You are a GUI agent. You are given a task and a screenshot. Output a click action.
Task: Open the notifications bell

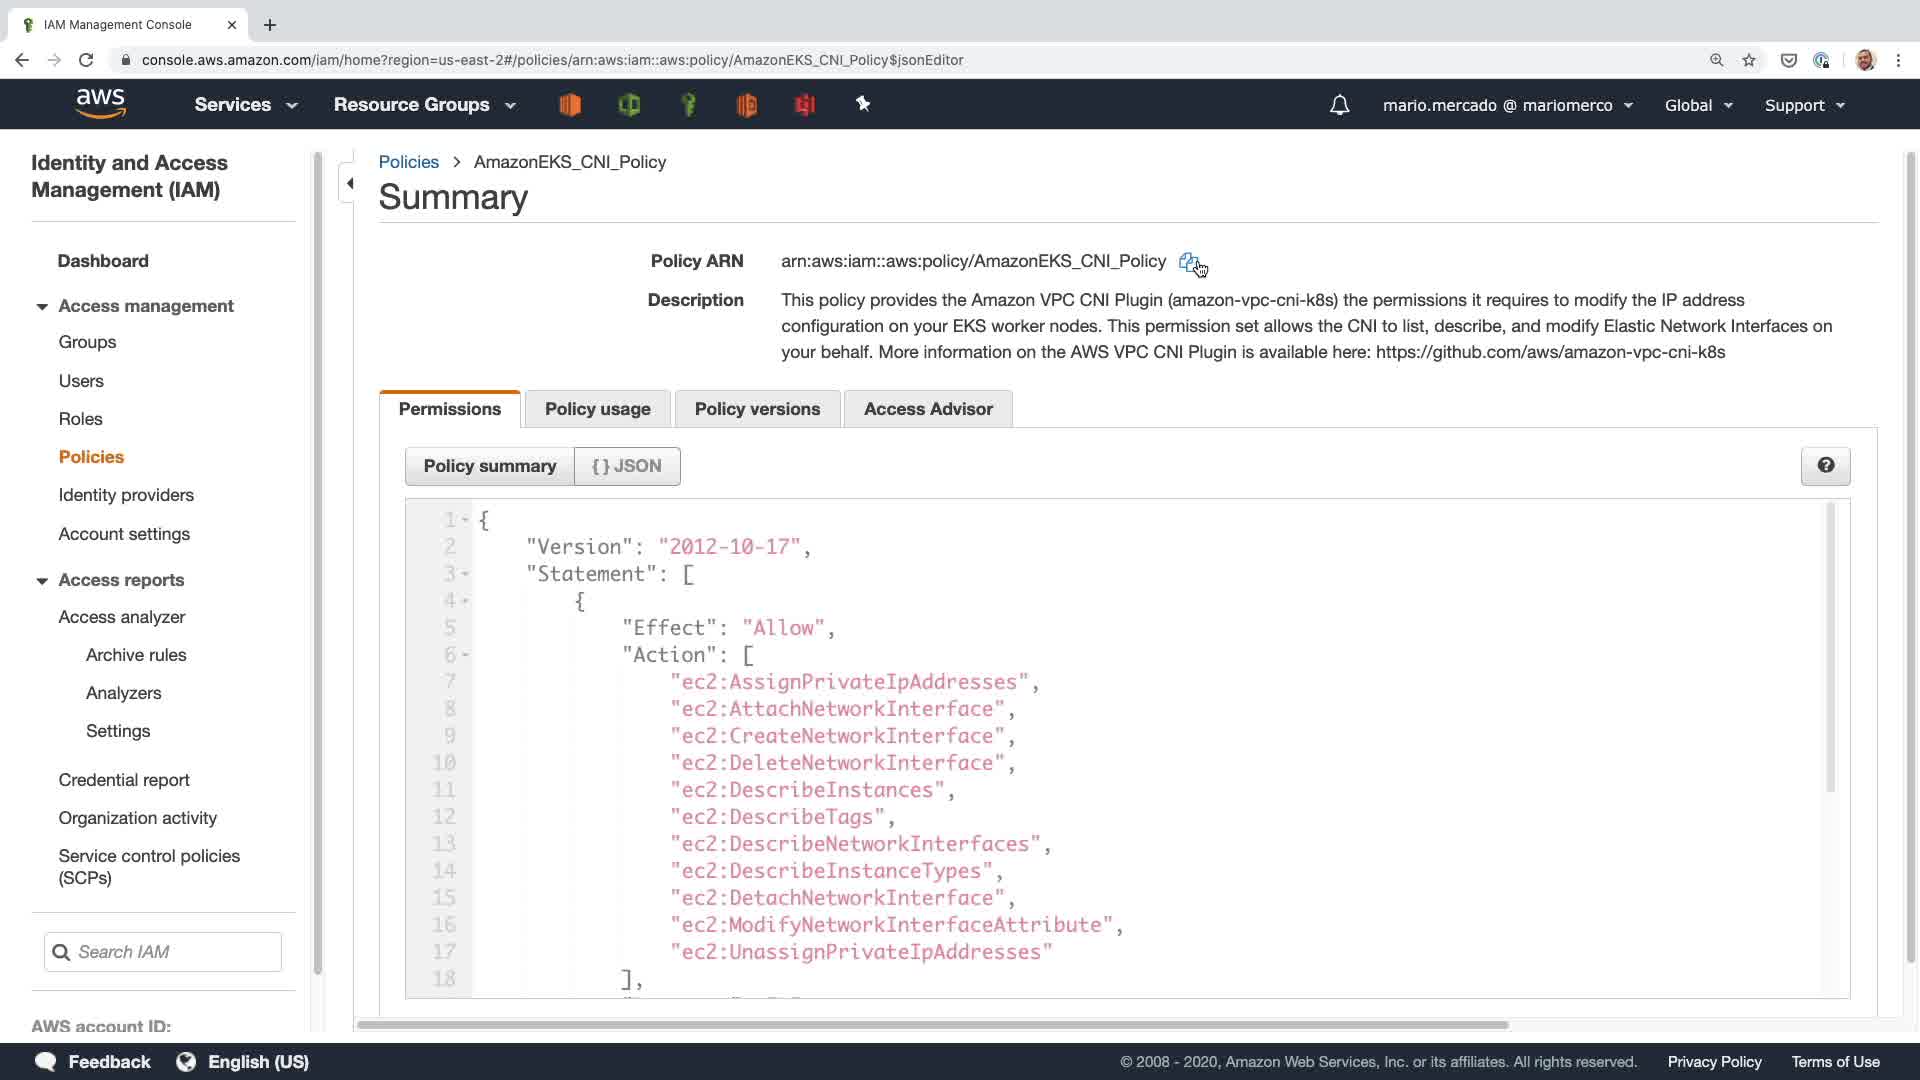tap(1339, 105)
